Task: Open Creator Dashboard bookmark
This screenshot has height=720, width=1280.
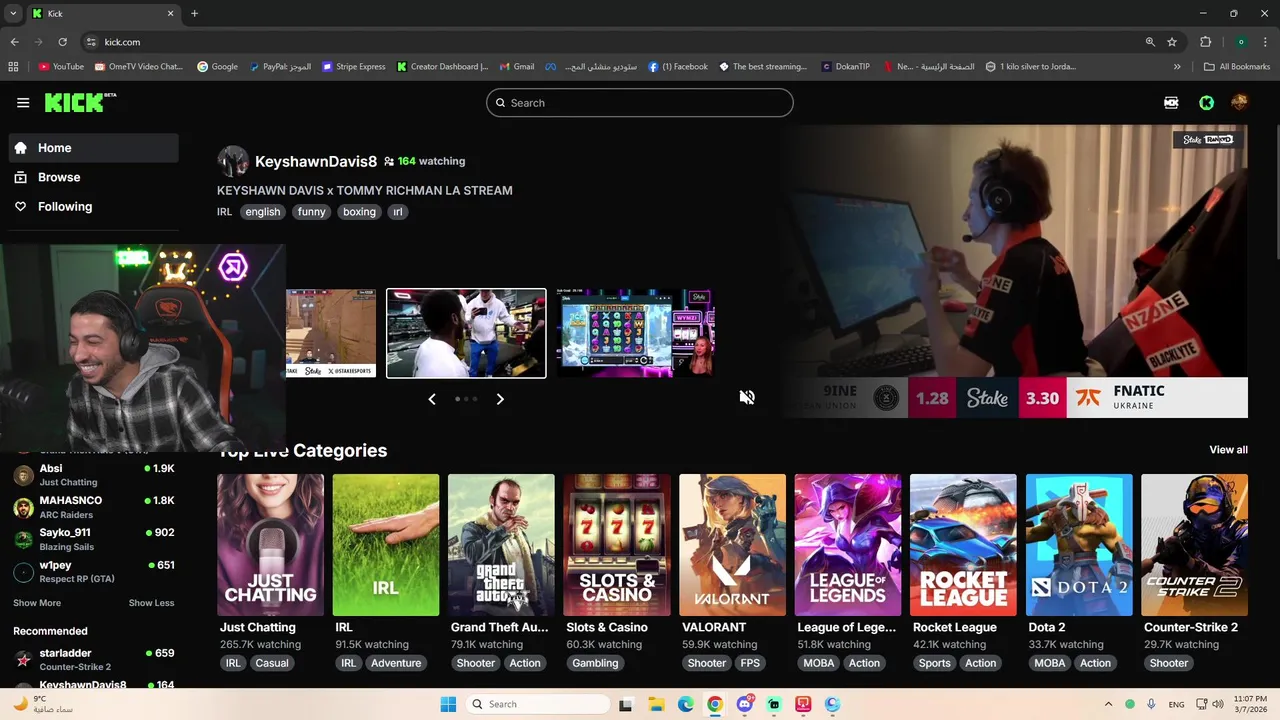Action: tap(442, 67)
